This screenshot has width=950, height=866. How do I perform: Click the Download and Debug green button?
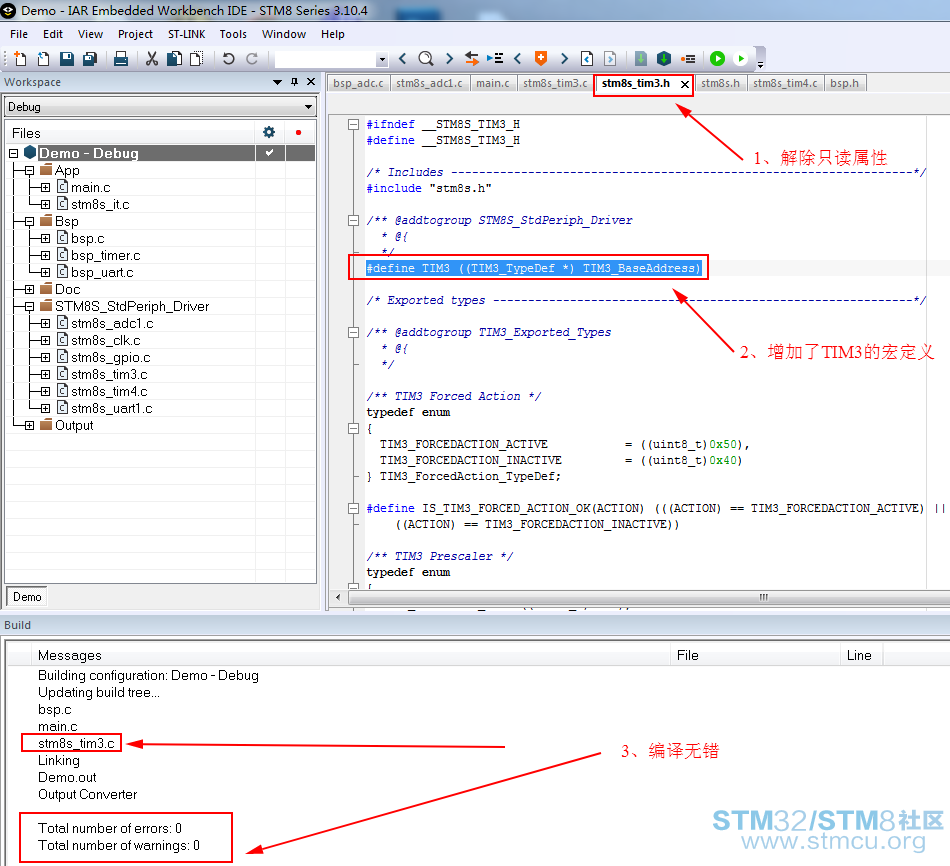click(717, 58)
